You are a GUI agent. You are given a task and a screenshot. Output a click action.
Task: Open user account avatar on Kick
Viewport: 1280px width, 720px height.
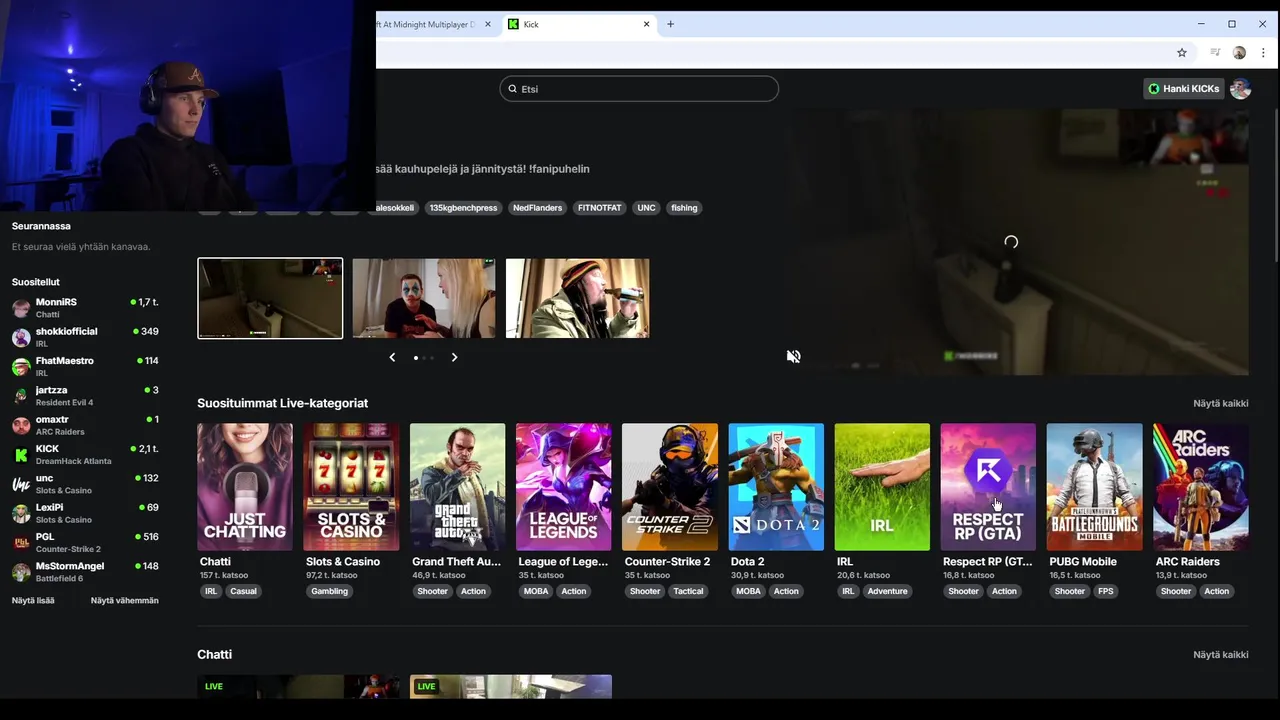[x=1240, y=89]
